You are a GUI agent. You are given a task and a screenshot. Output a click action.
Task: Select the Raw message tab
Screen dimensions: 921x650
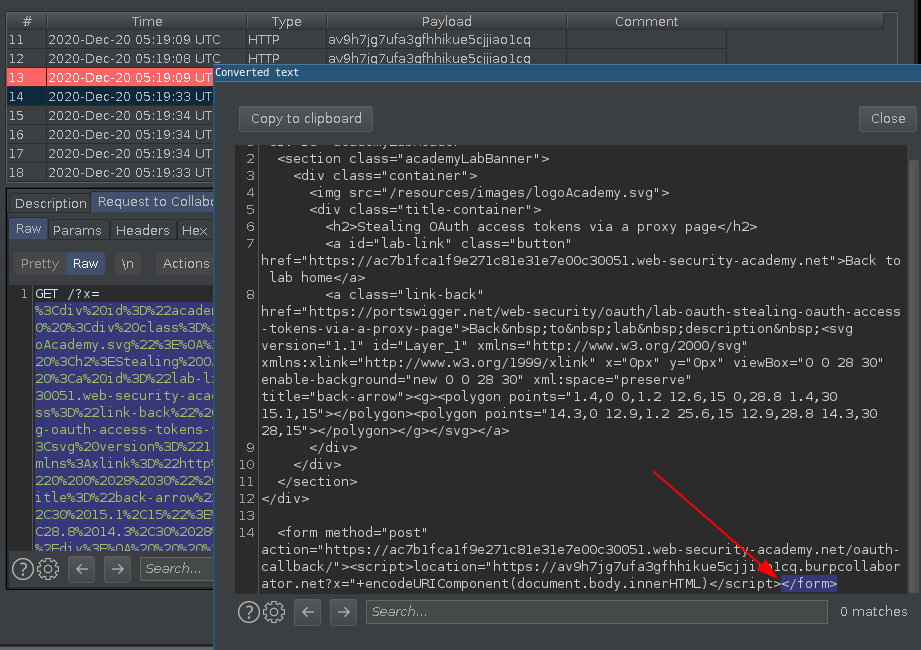point(28,229)
